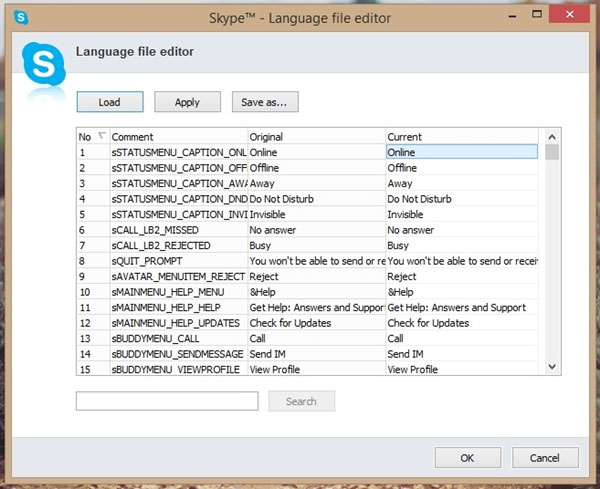Viewport: 600px width, 489px height.
Task: Click the Load button
Action: pyautogui.click(x=109, y=102)
